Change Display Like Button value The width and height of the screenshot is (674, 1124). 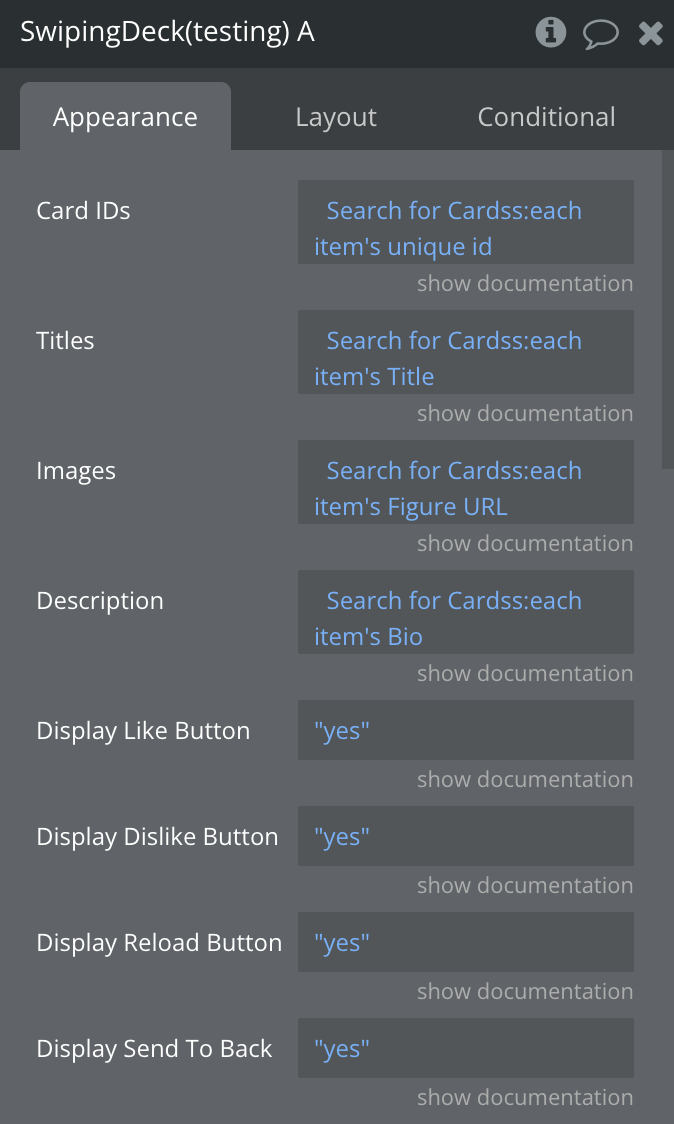pyautogui.click(x=465, y=730)
